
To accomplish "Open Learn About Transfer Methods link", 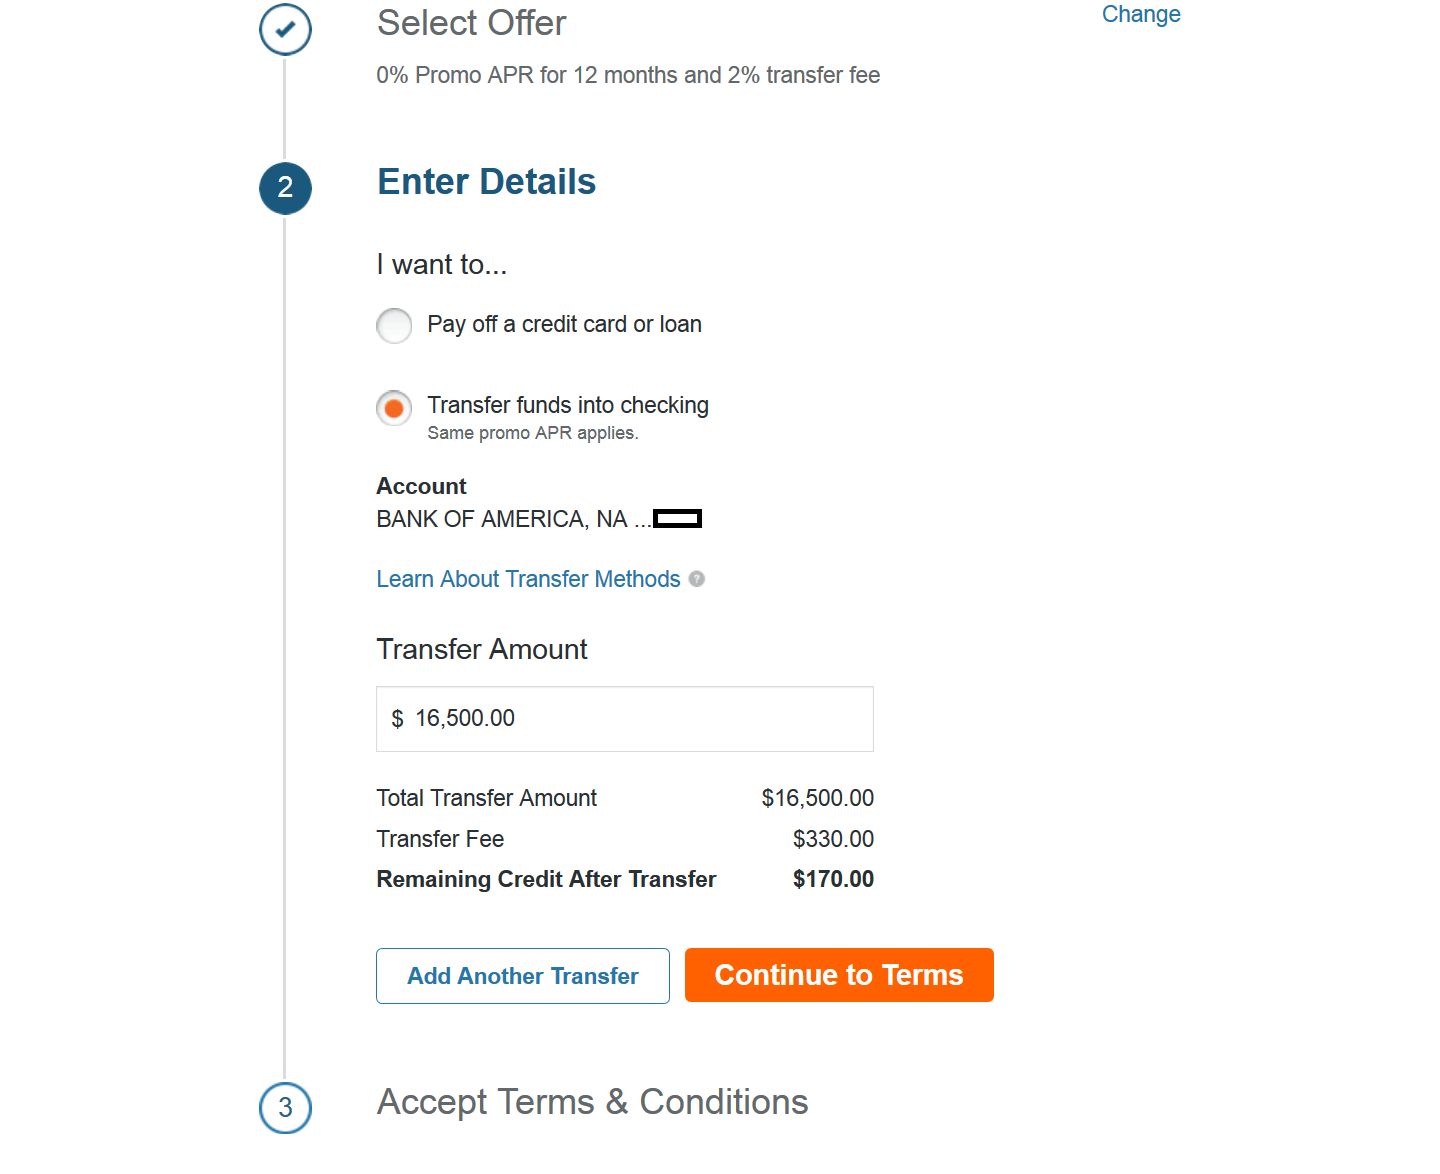I will [528, 579].
